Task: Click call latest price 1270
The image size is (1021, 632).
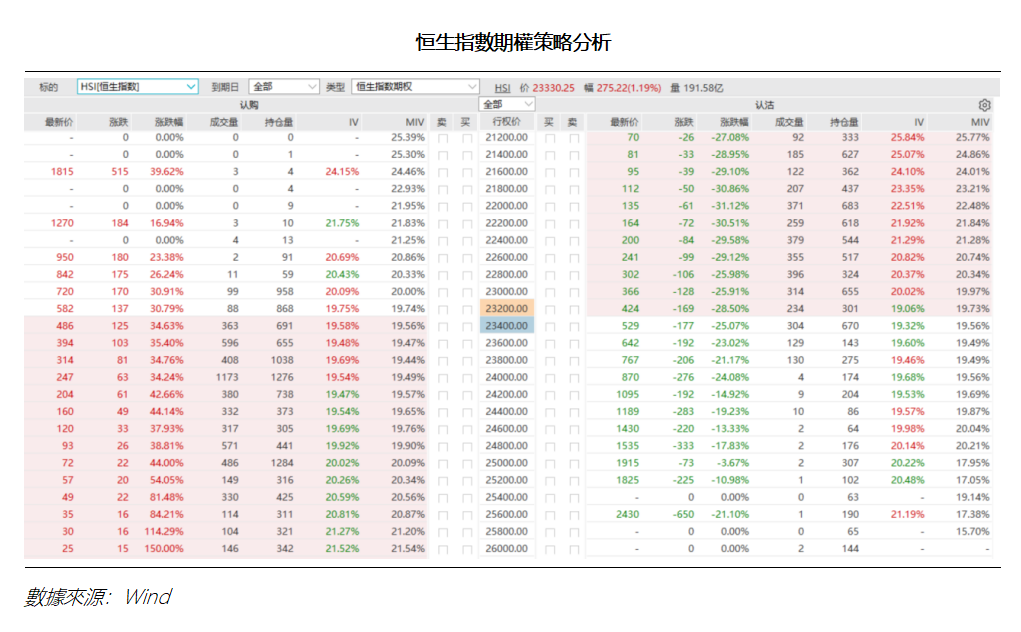Action: click(62, 223)
